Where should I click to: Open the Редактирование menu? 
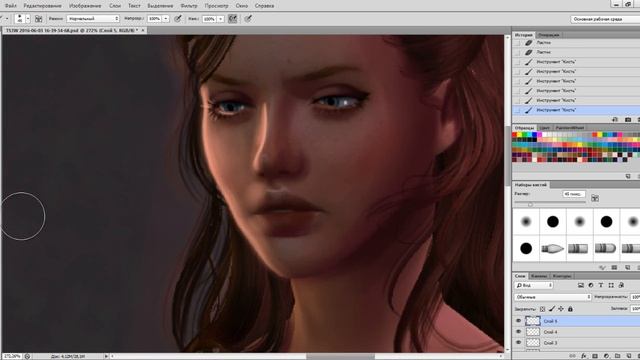(42, 6)
